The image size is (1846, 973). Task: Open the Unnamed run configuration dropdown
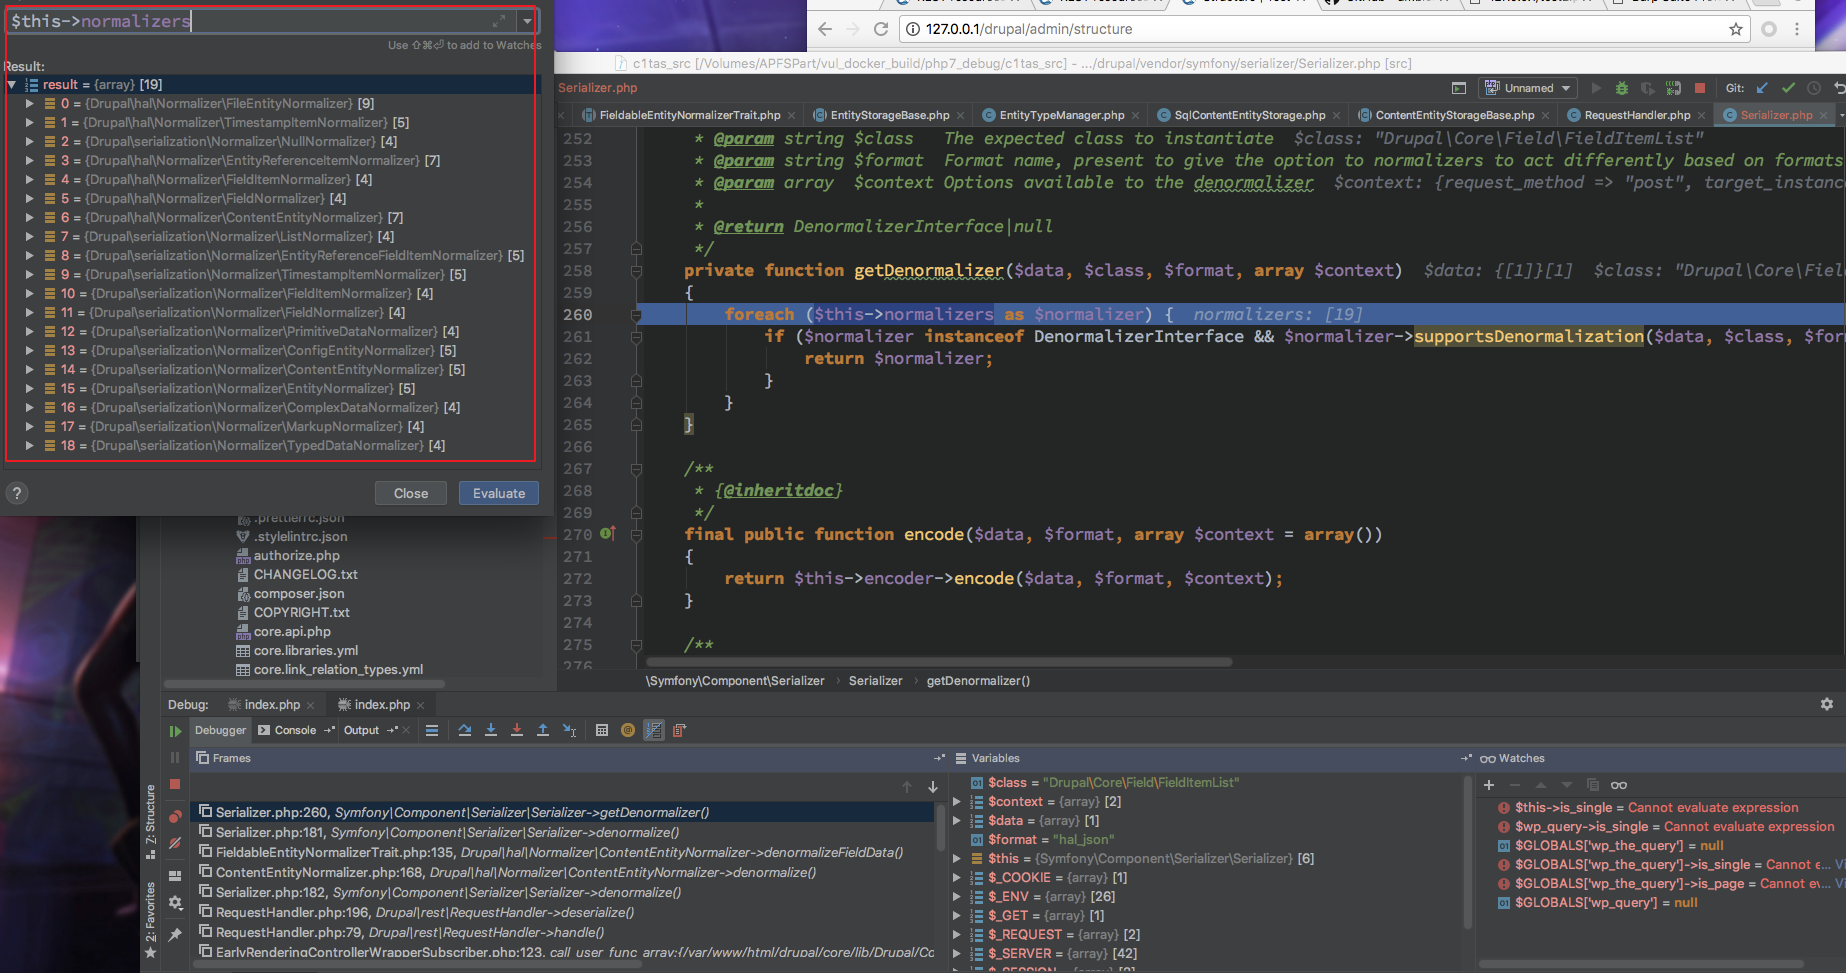tap(1529, 88)
